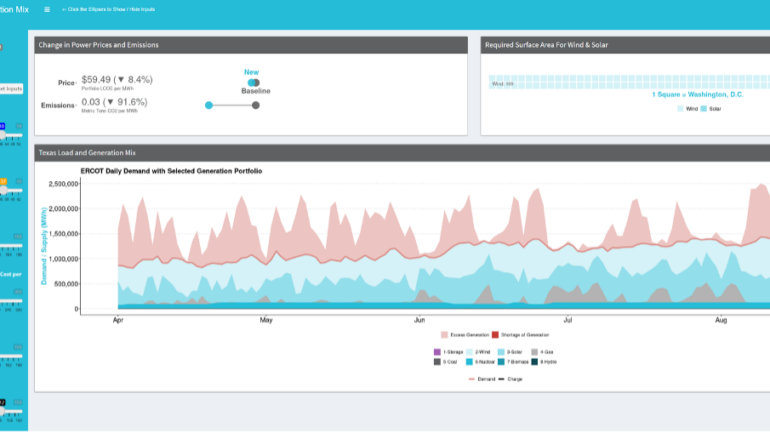Viewport: 770px width, 433px height.
Task: Click the Wind legend swatch in surface area panel
Action: [680, 107]
